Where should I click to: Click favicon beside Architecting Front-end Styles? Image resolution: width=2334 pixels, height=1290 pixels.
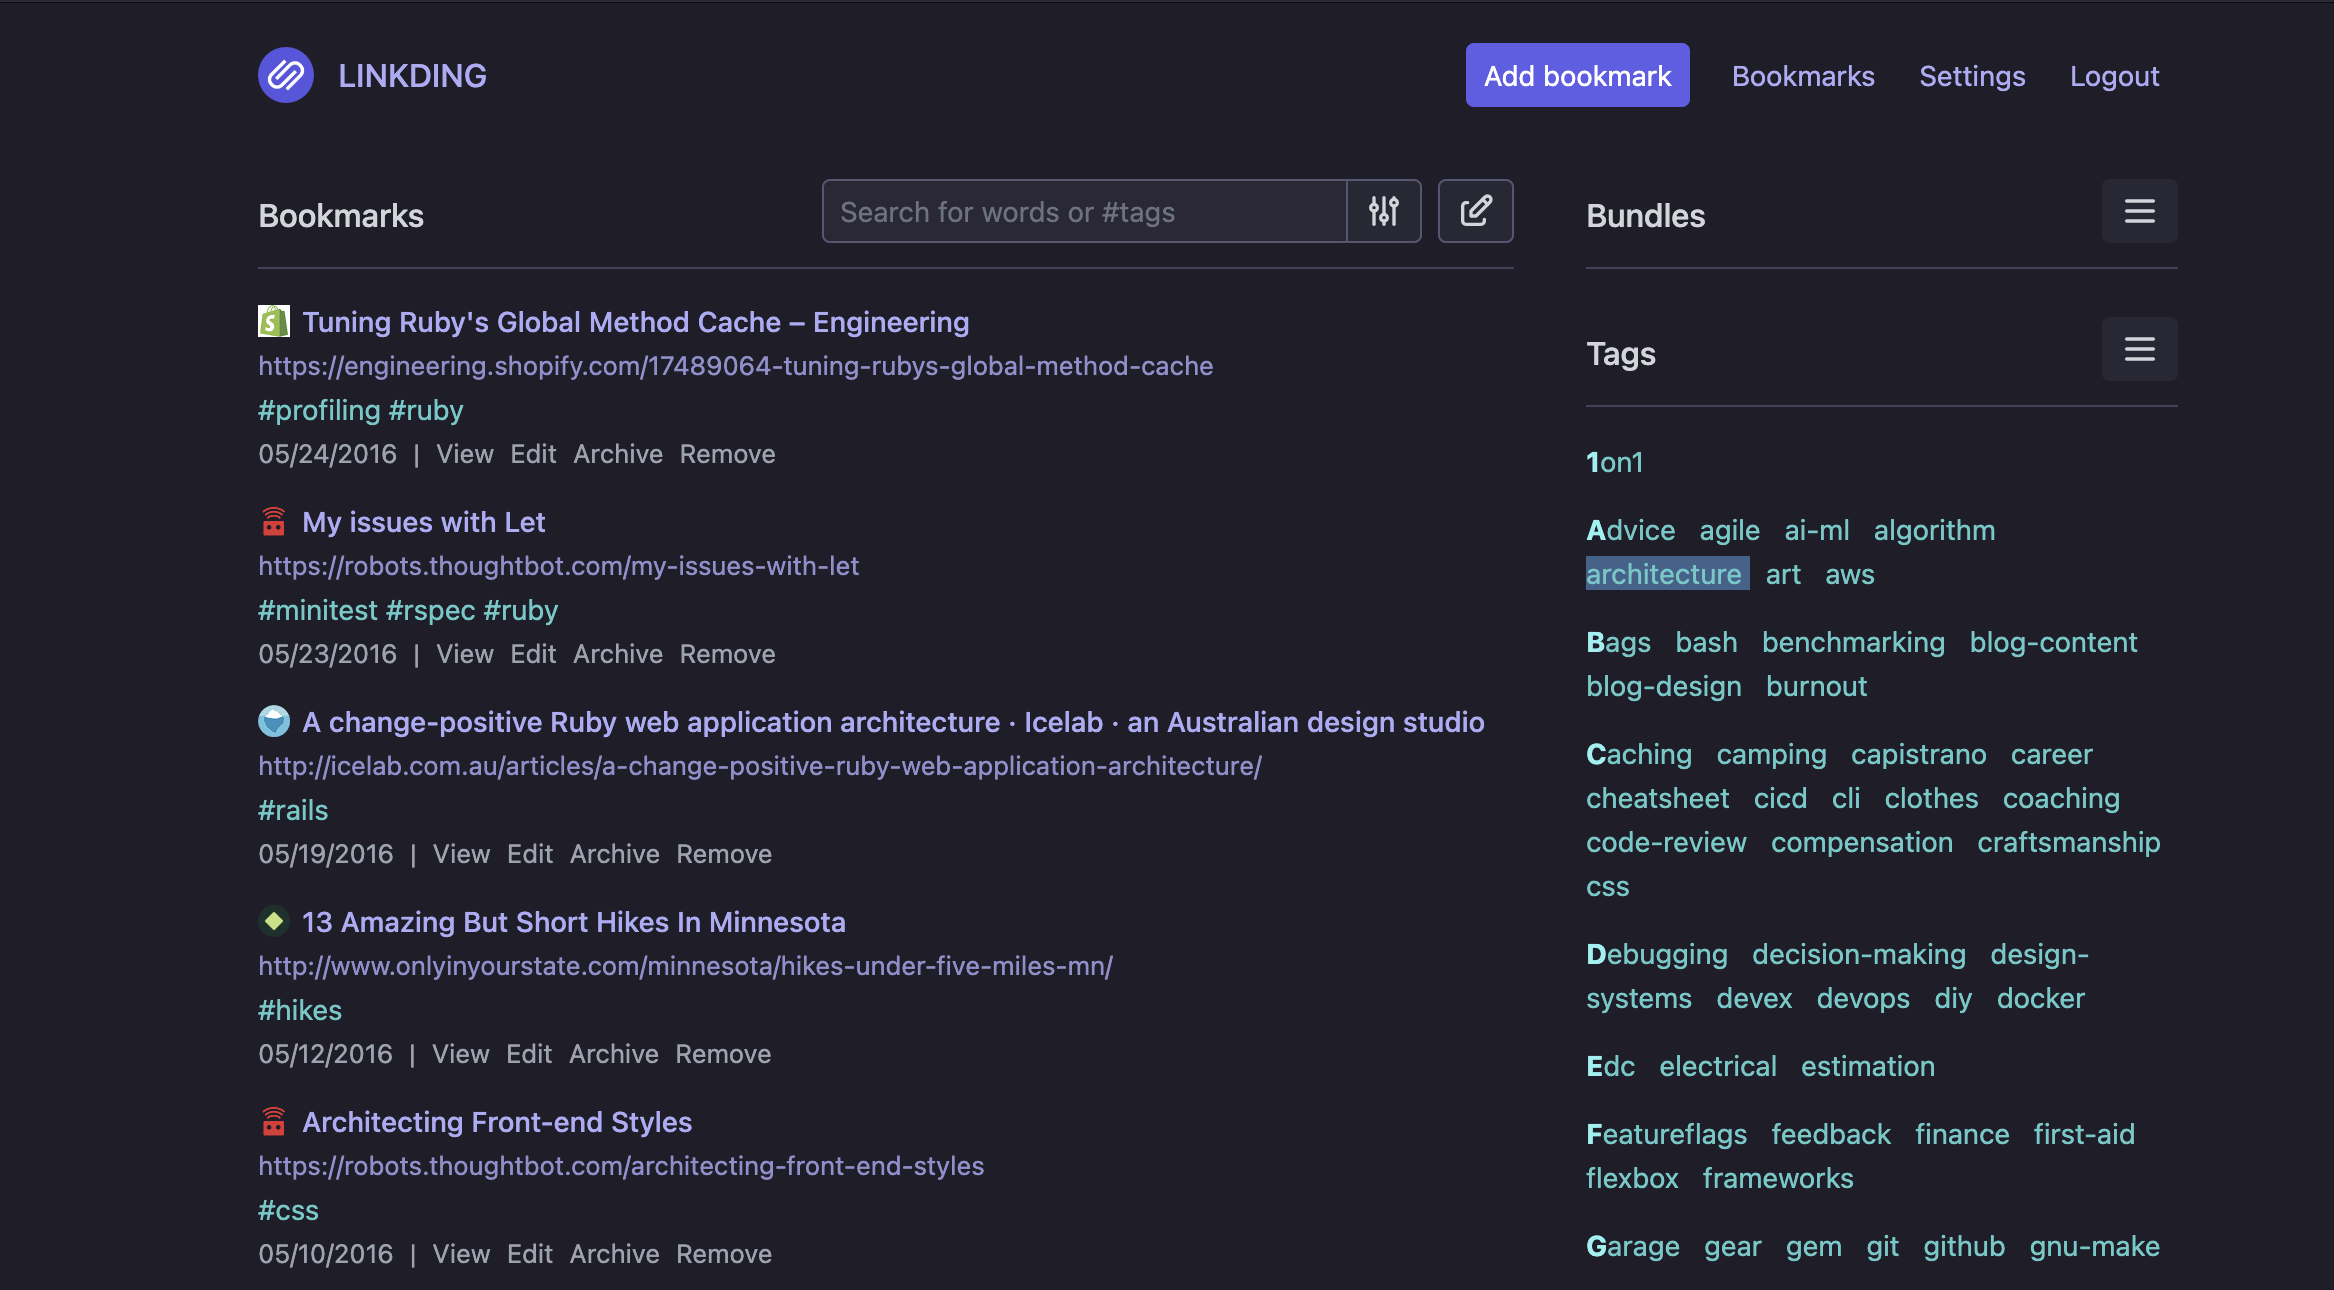click(x=273, y=1121)
